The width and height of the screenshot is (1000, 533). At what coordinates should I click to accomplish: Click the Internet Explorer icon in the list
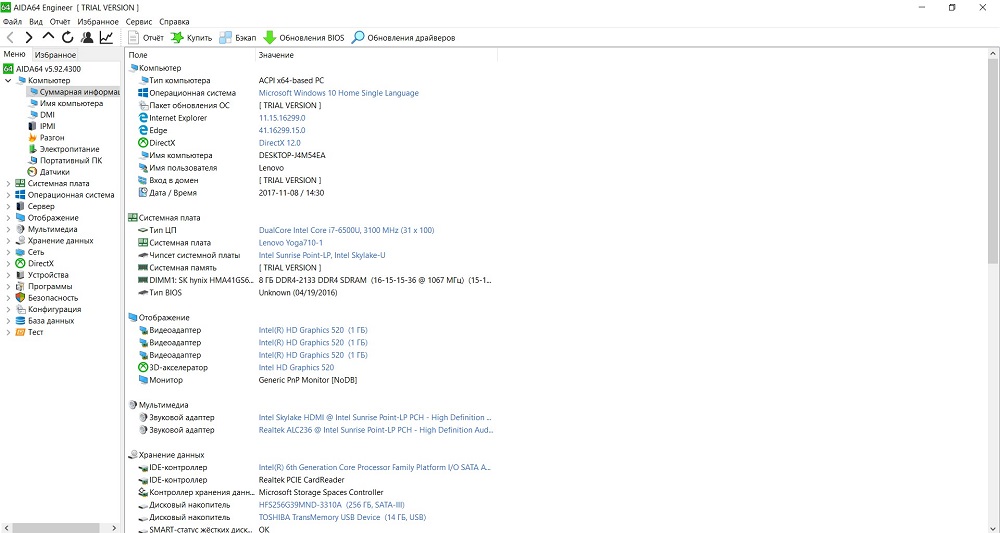point(143,118)
